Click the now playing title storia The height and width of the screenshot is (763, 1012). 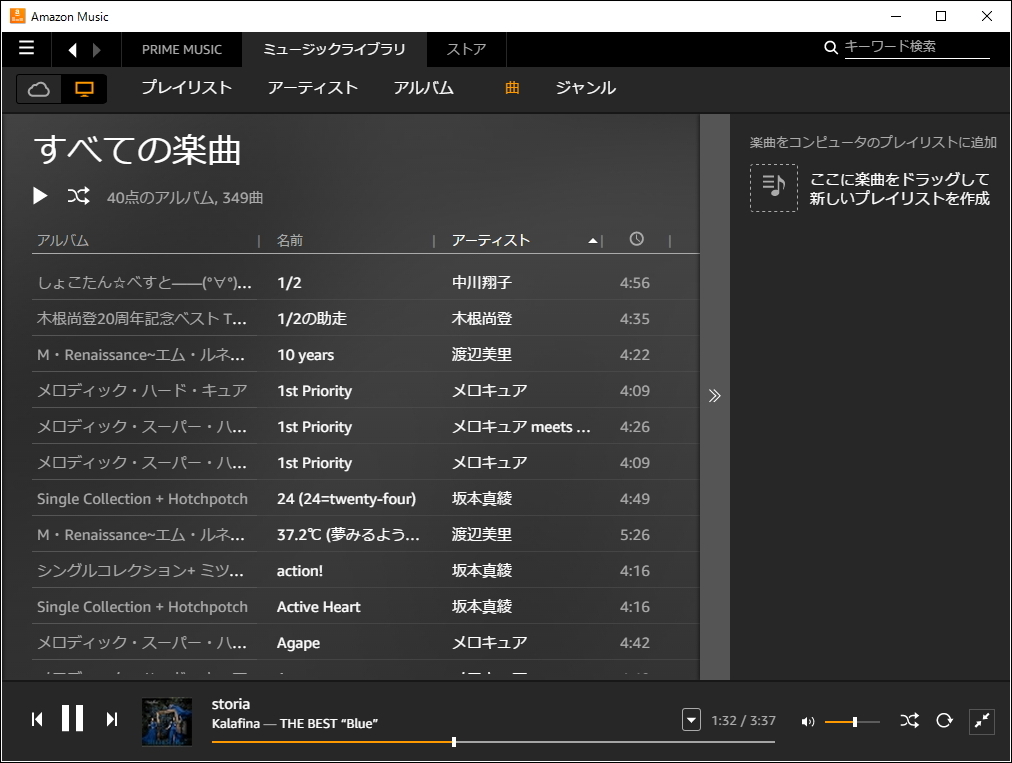tap(230, 704)
